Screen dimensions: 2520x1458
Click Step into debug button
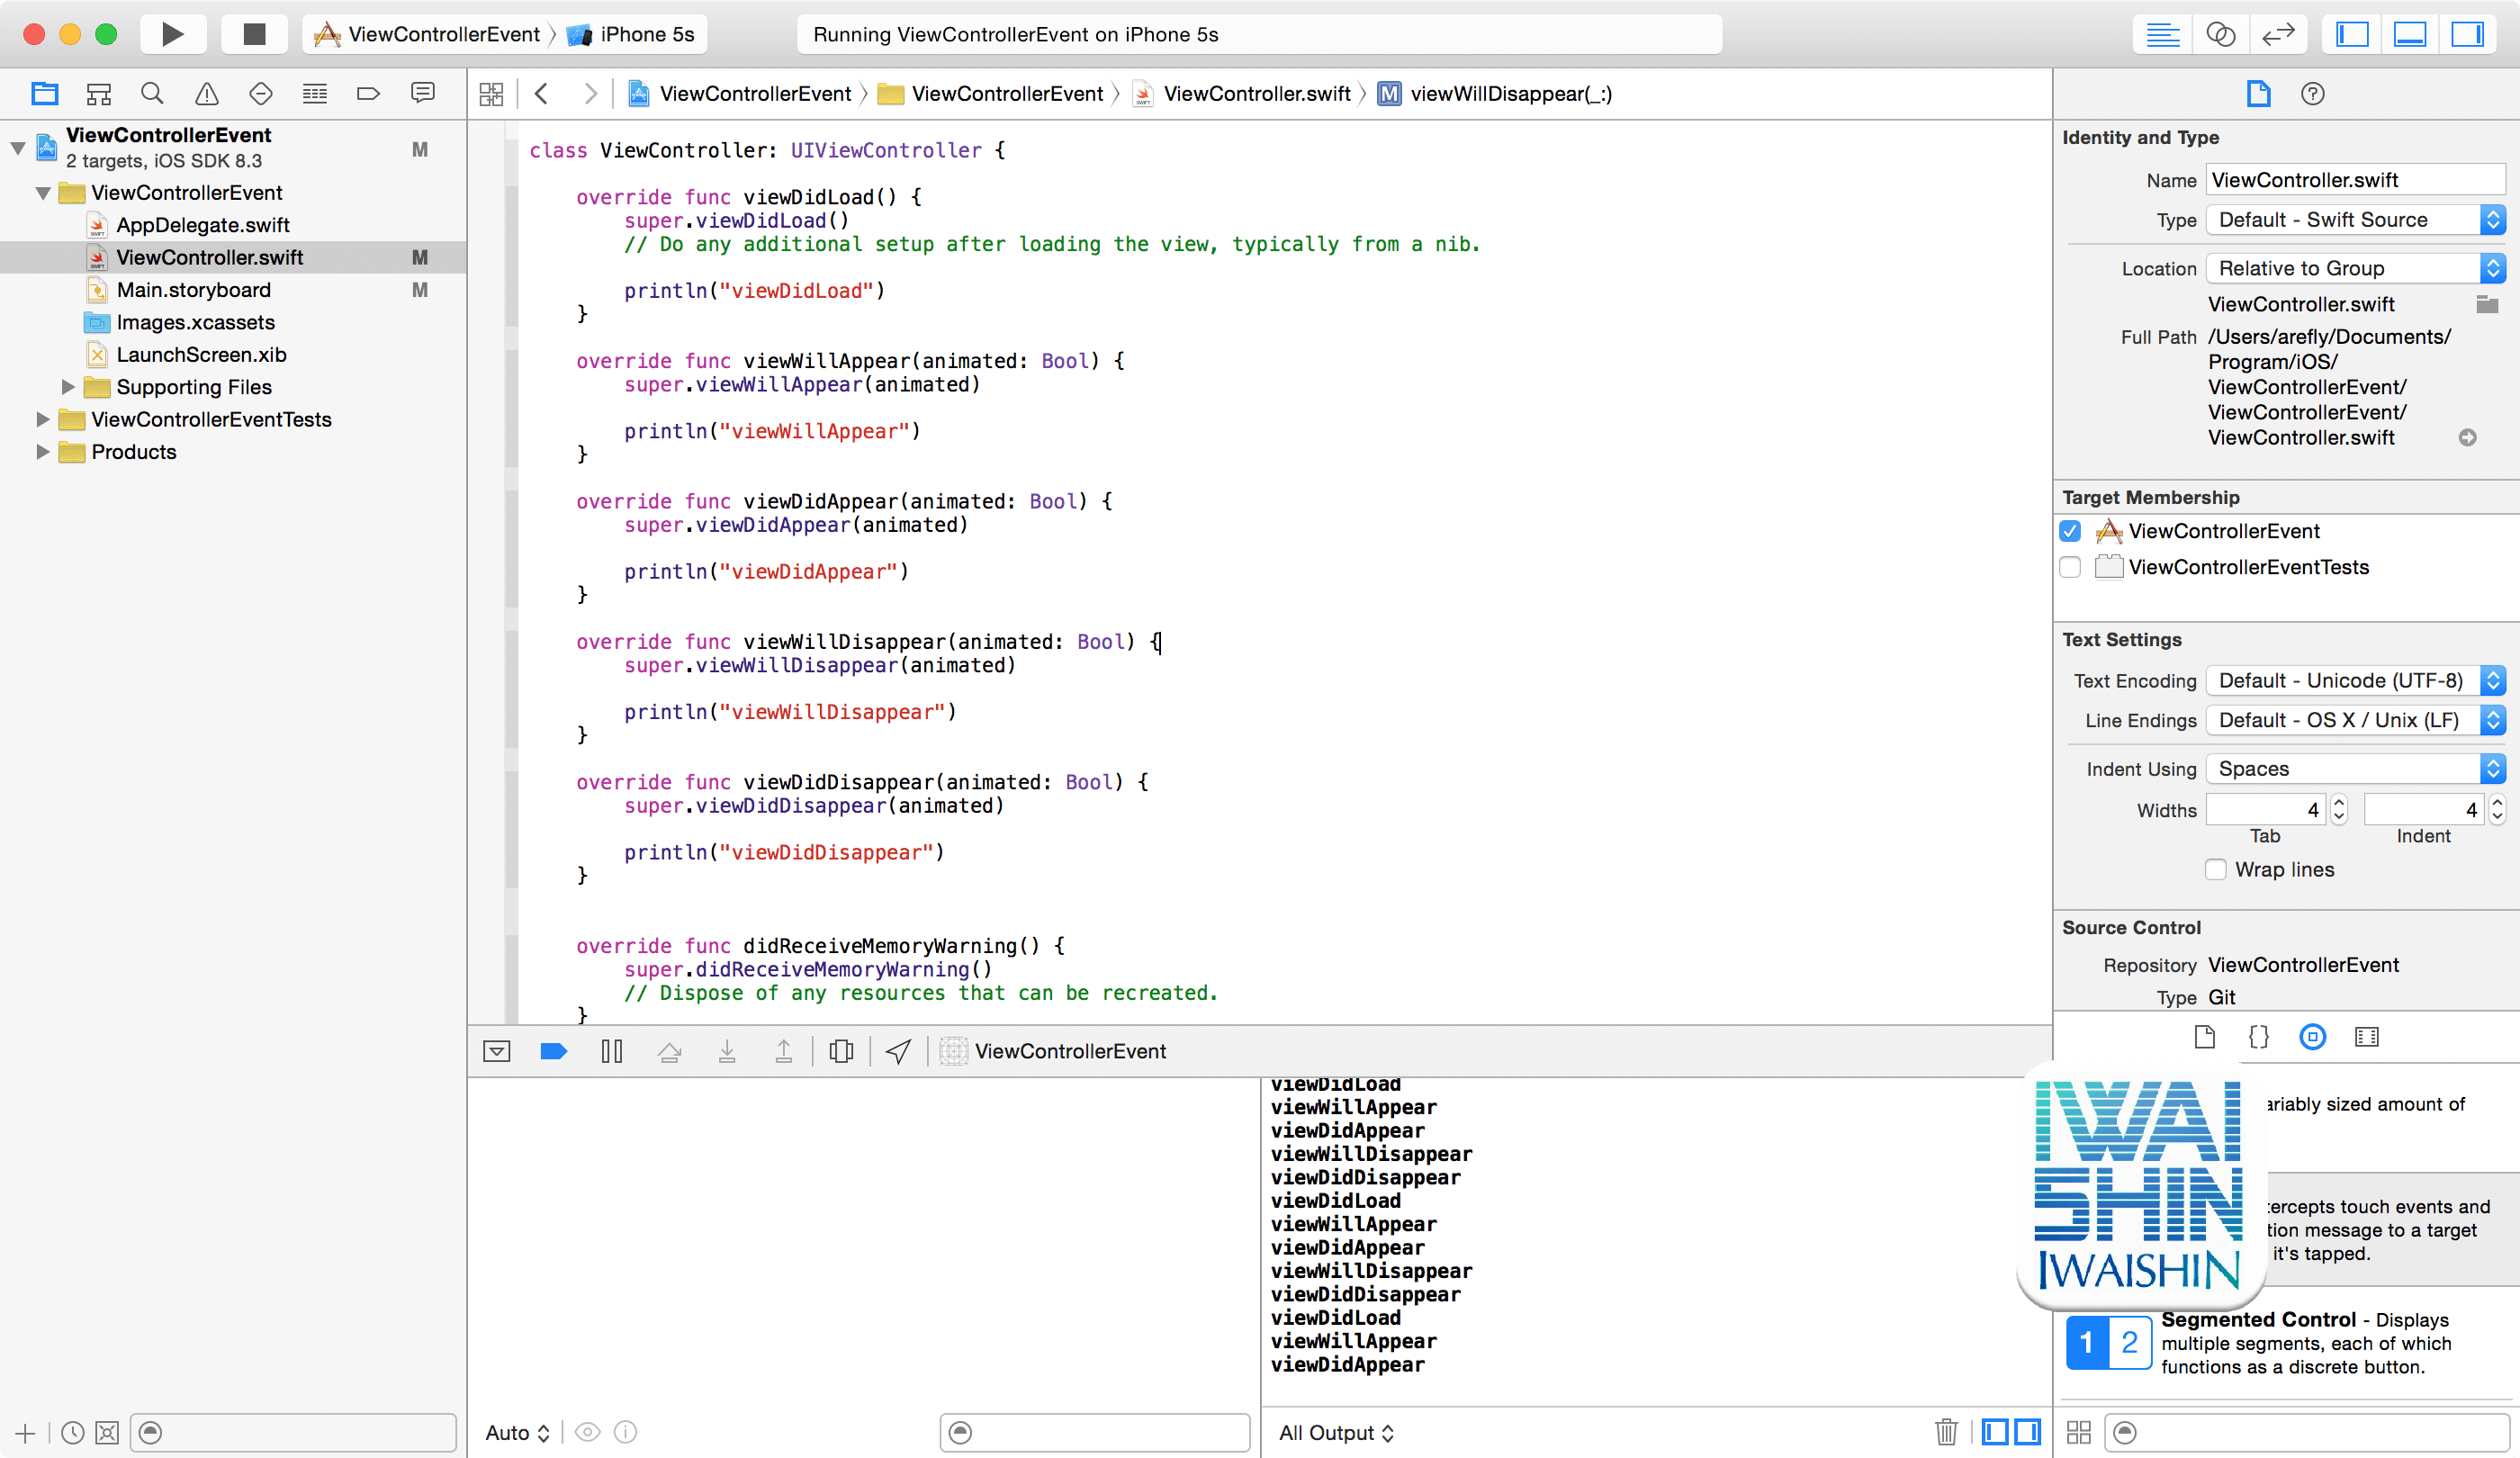click(x=727, y=1051)
